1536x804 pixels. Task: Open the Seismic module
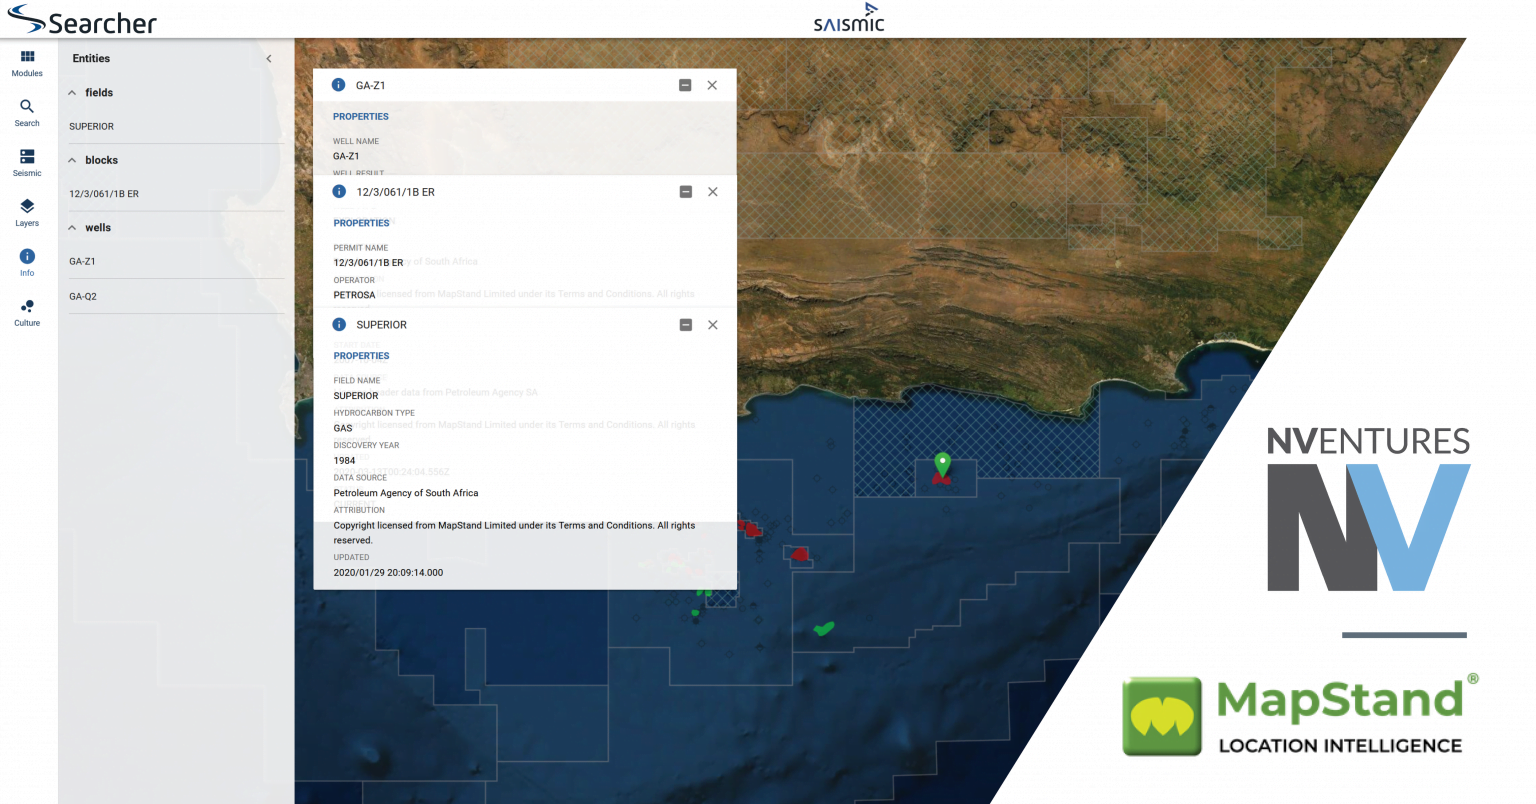click(x=26, y=160)
